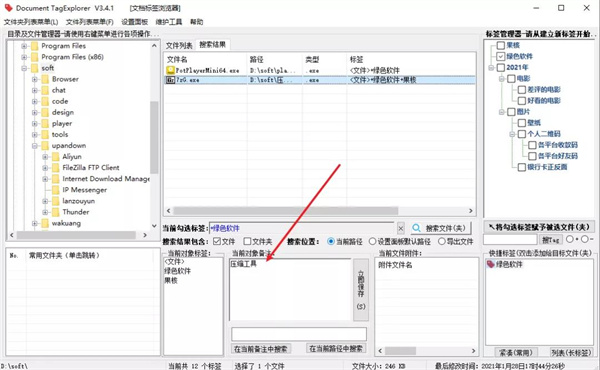Image resolution: width=600 pixels, height=370 pixels.
Task: Clear the 当前勾选标签 field with the X
Action: 400,228
